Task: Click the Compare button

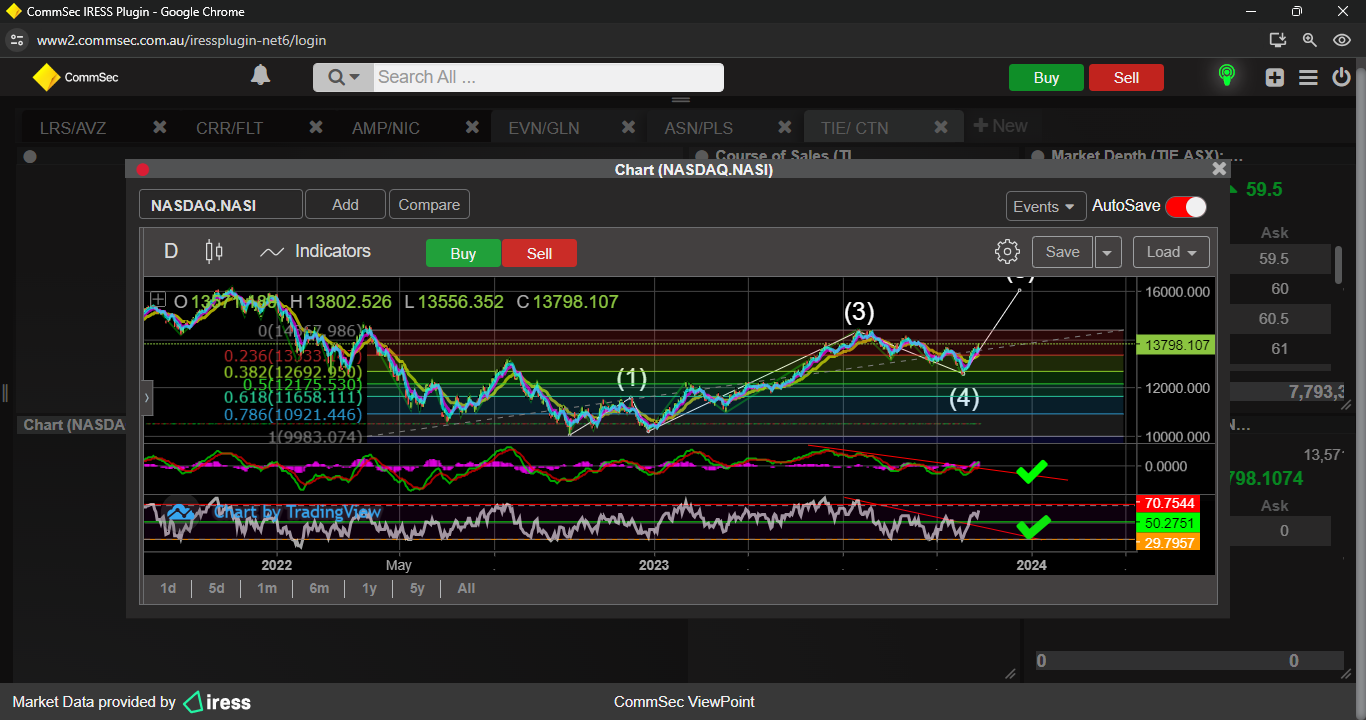Action: coord(429,205)
